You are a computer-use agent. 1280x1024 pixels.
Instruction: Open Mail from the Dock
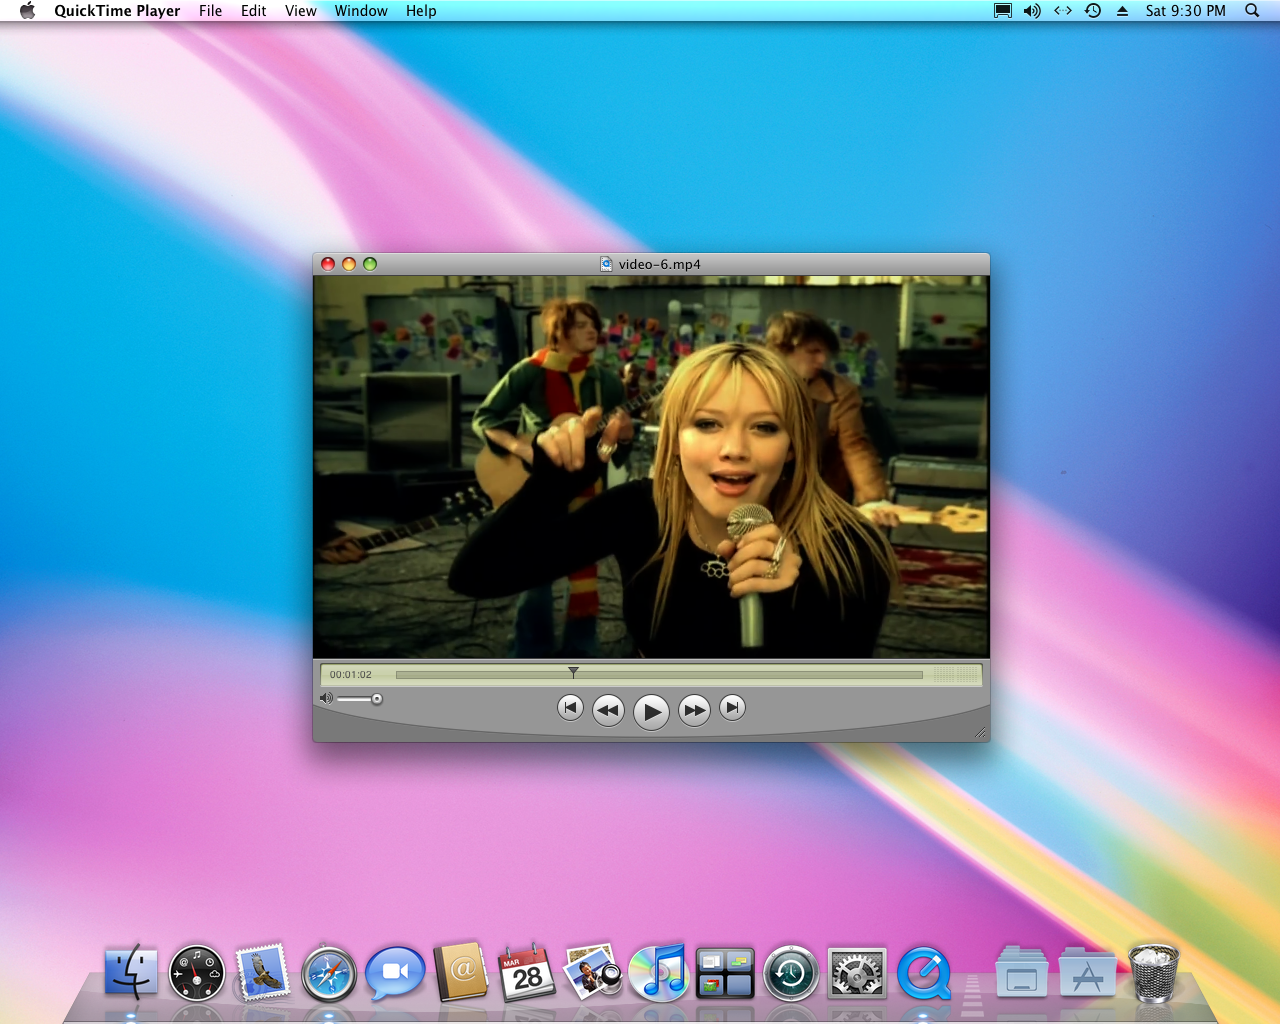263,972
